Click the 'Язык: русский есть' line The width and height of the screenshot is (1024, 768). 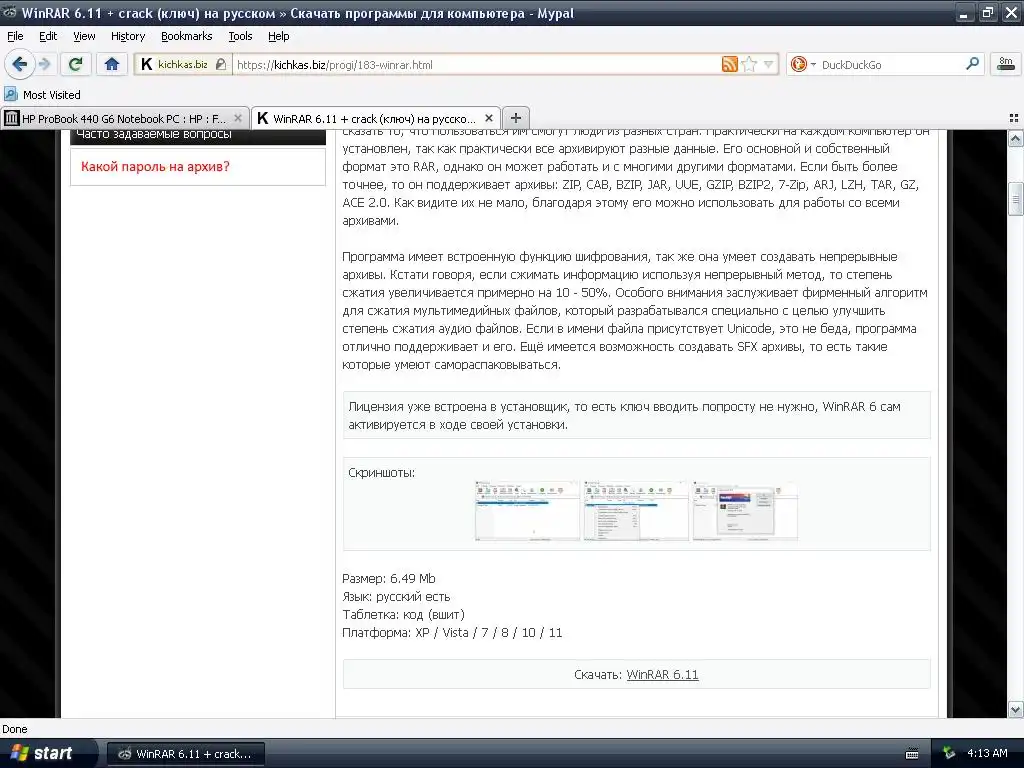396,596
